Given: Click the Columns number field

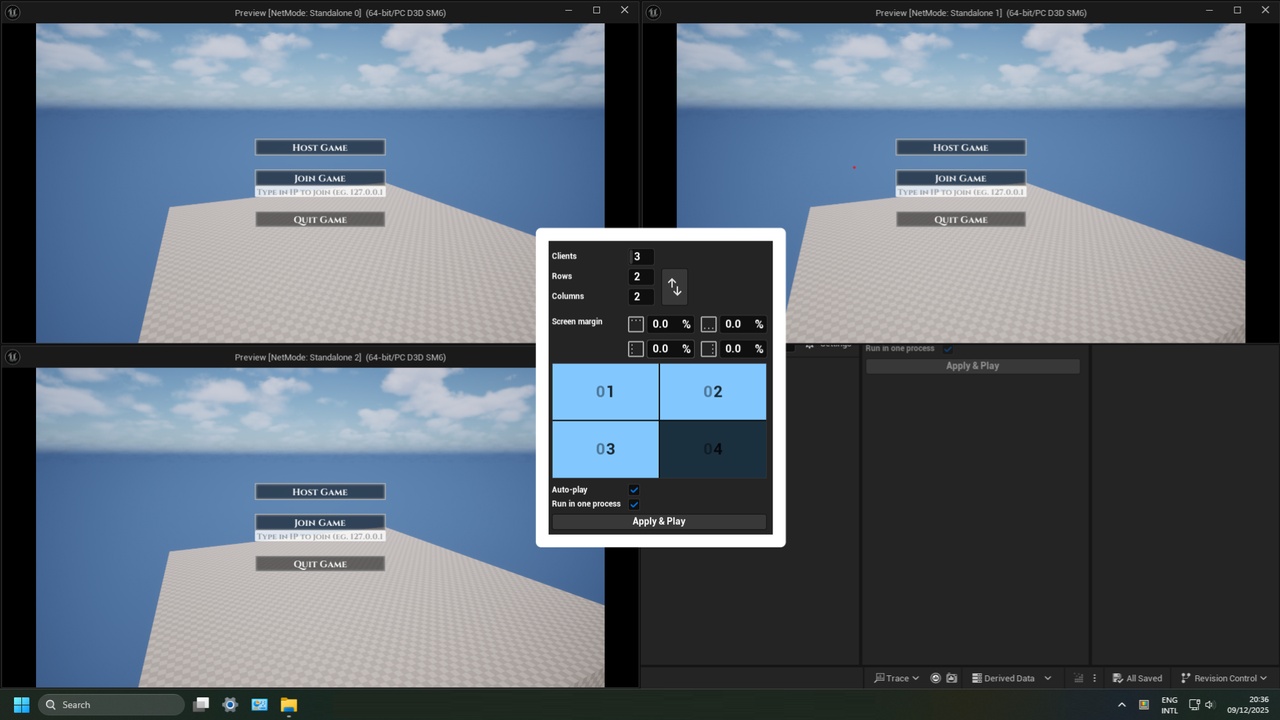Looking at the screenshot, I should point(642,297).
